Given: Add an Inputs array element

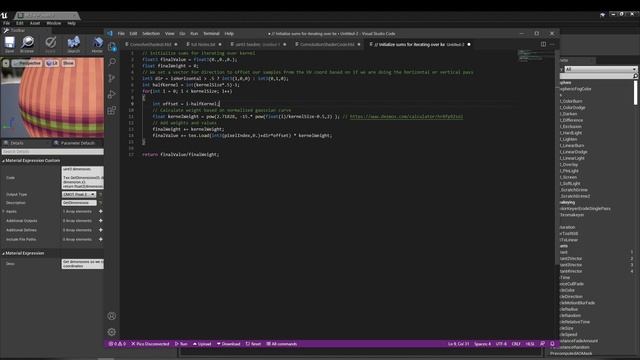Looking at the screenshot, I should [100, 211].
